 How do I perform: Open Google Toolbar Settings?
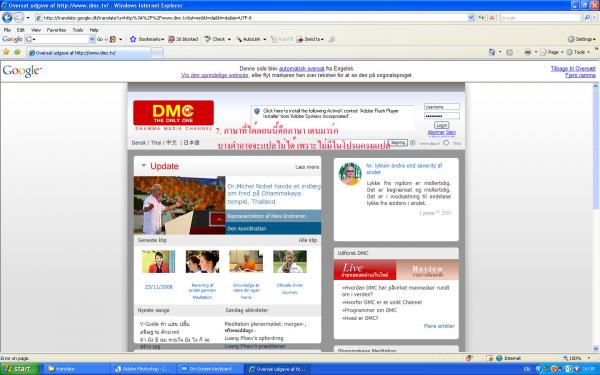point(582,39)
